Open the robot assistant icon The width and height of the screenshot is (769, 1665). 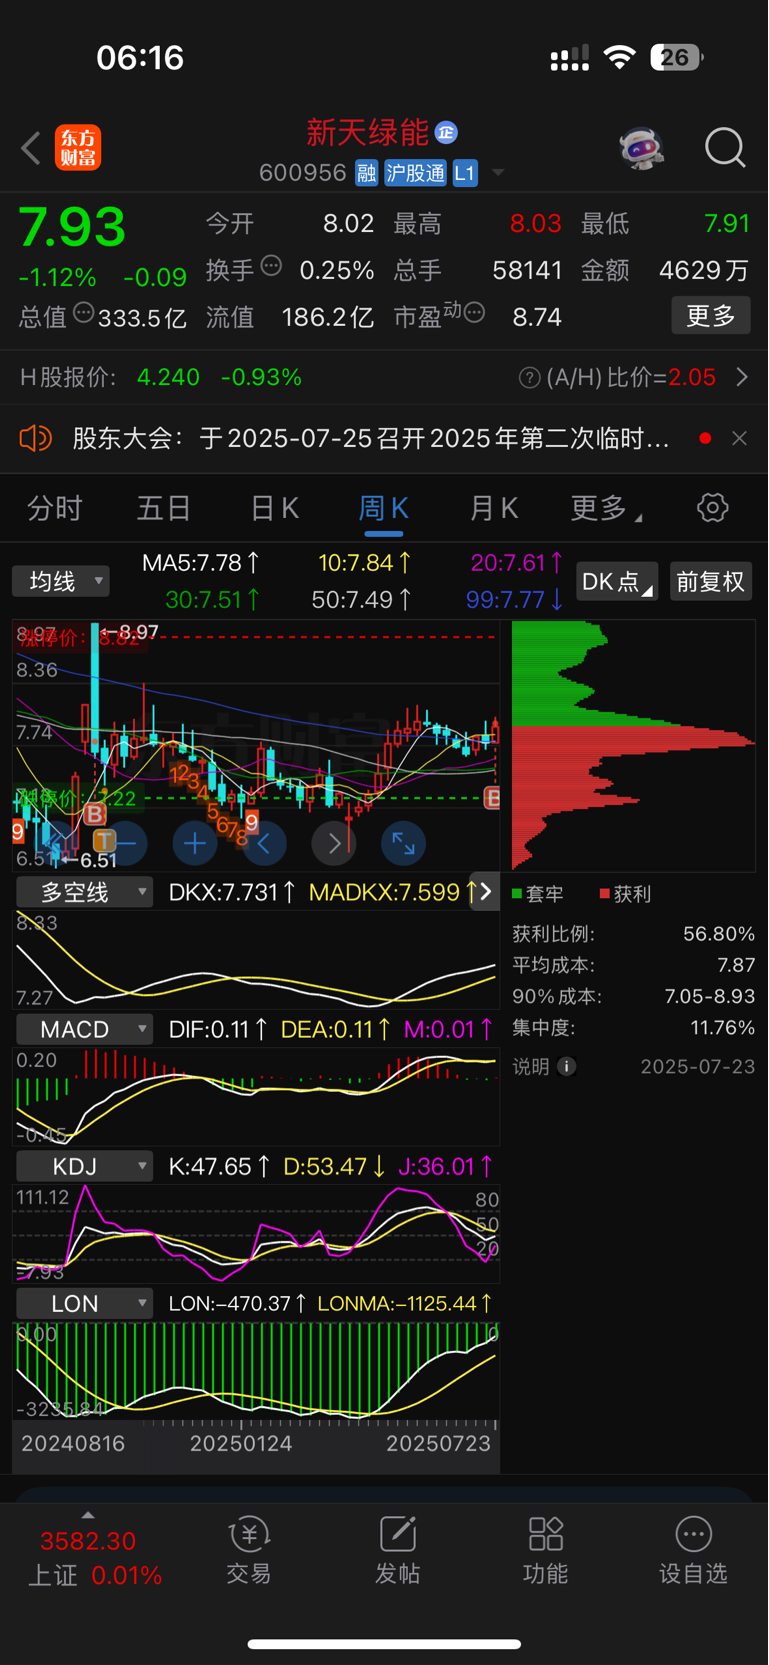[x=641, y=148]
